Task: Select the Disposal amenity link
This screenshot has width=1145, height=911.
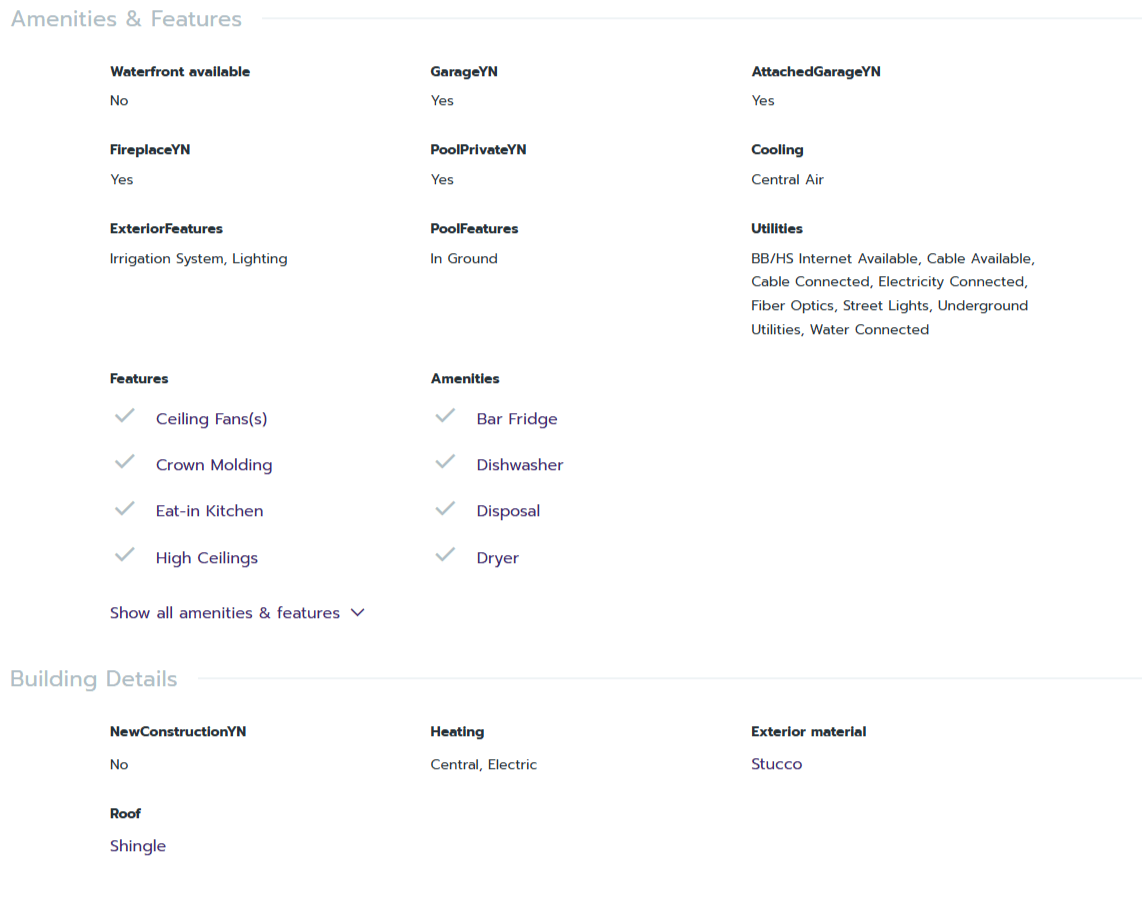Action: pos(508,511)
